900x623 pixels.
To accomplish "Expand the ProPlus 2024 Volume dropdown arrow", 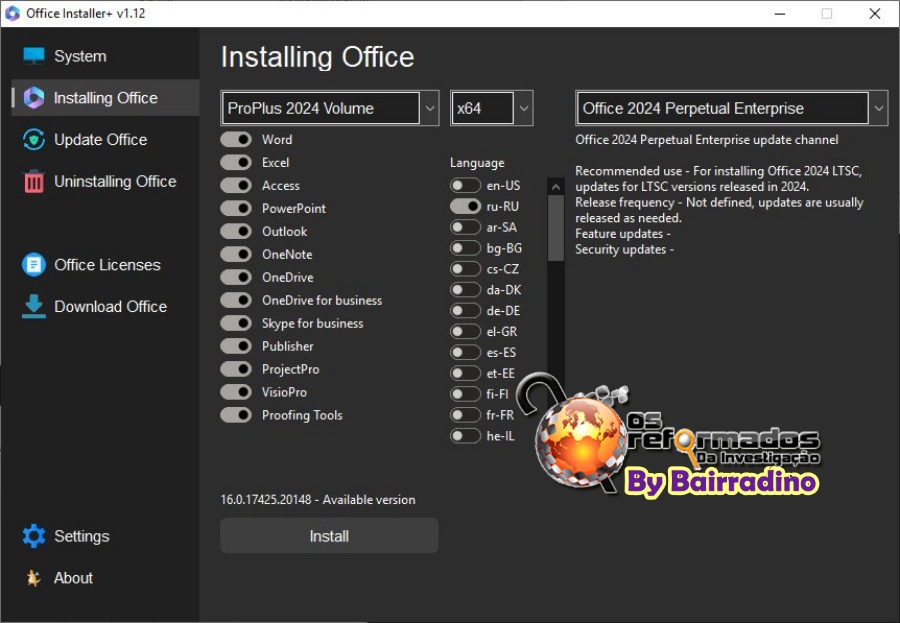I will 430,108.
